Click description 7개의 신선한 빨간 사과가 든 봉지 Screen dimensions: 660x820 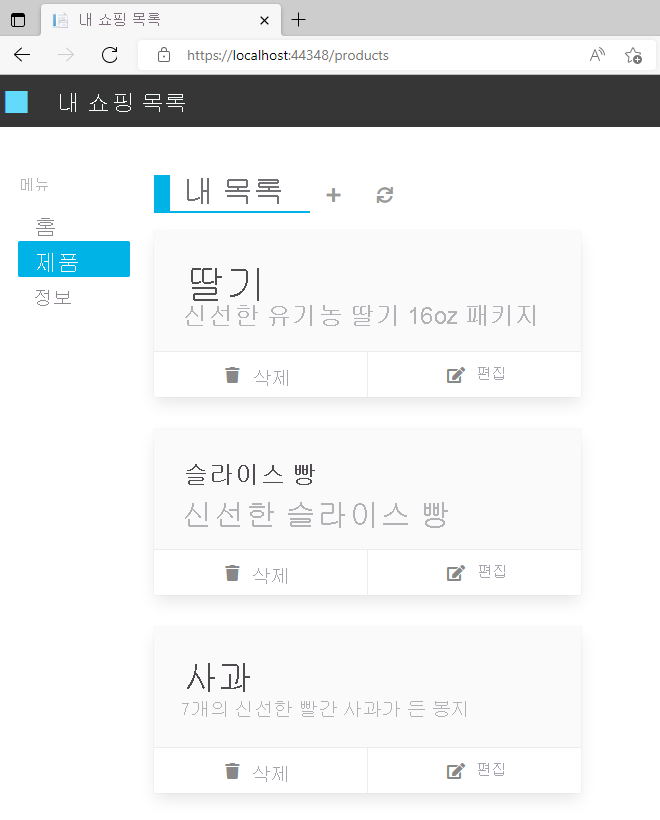coord(324,709)
